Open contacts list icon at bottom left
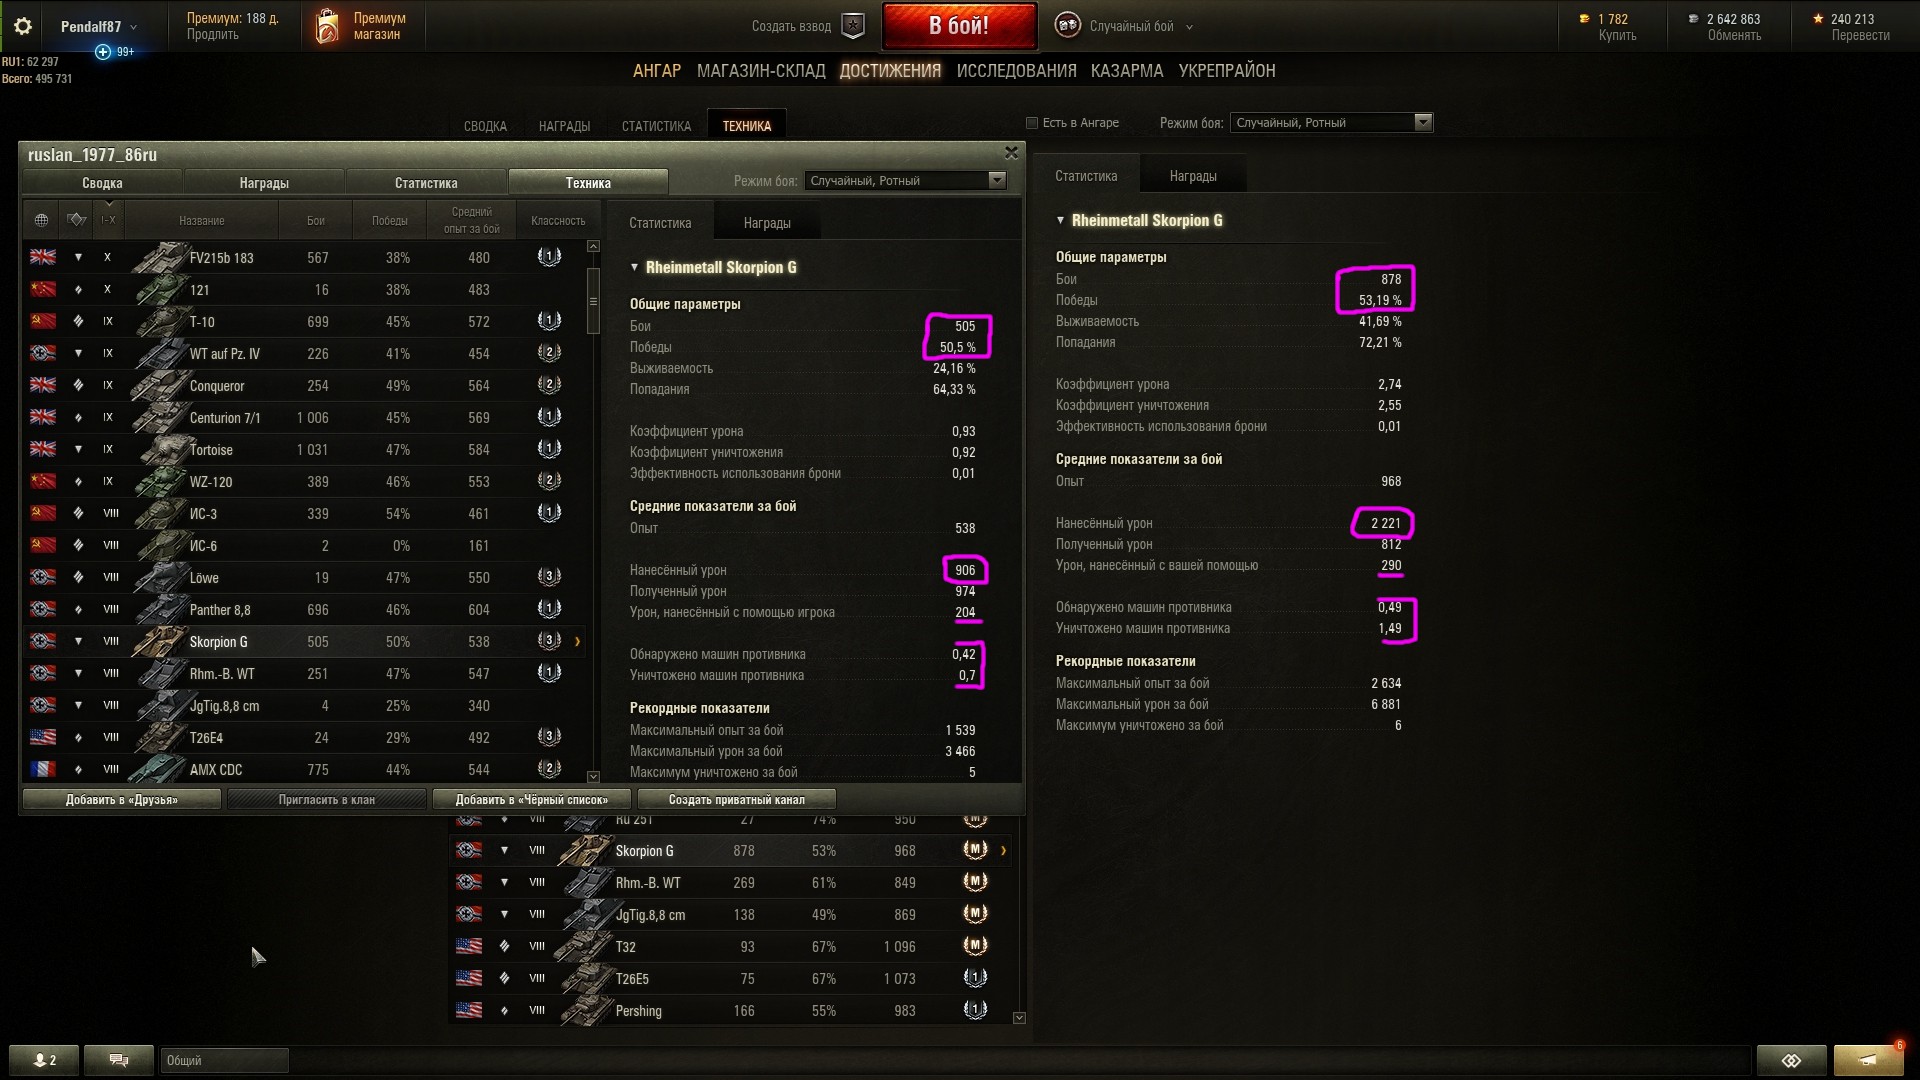Viewport: 1920px width, 1080px height. [45, 1060]
